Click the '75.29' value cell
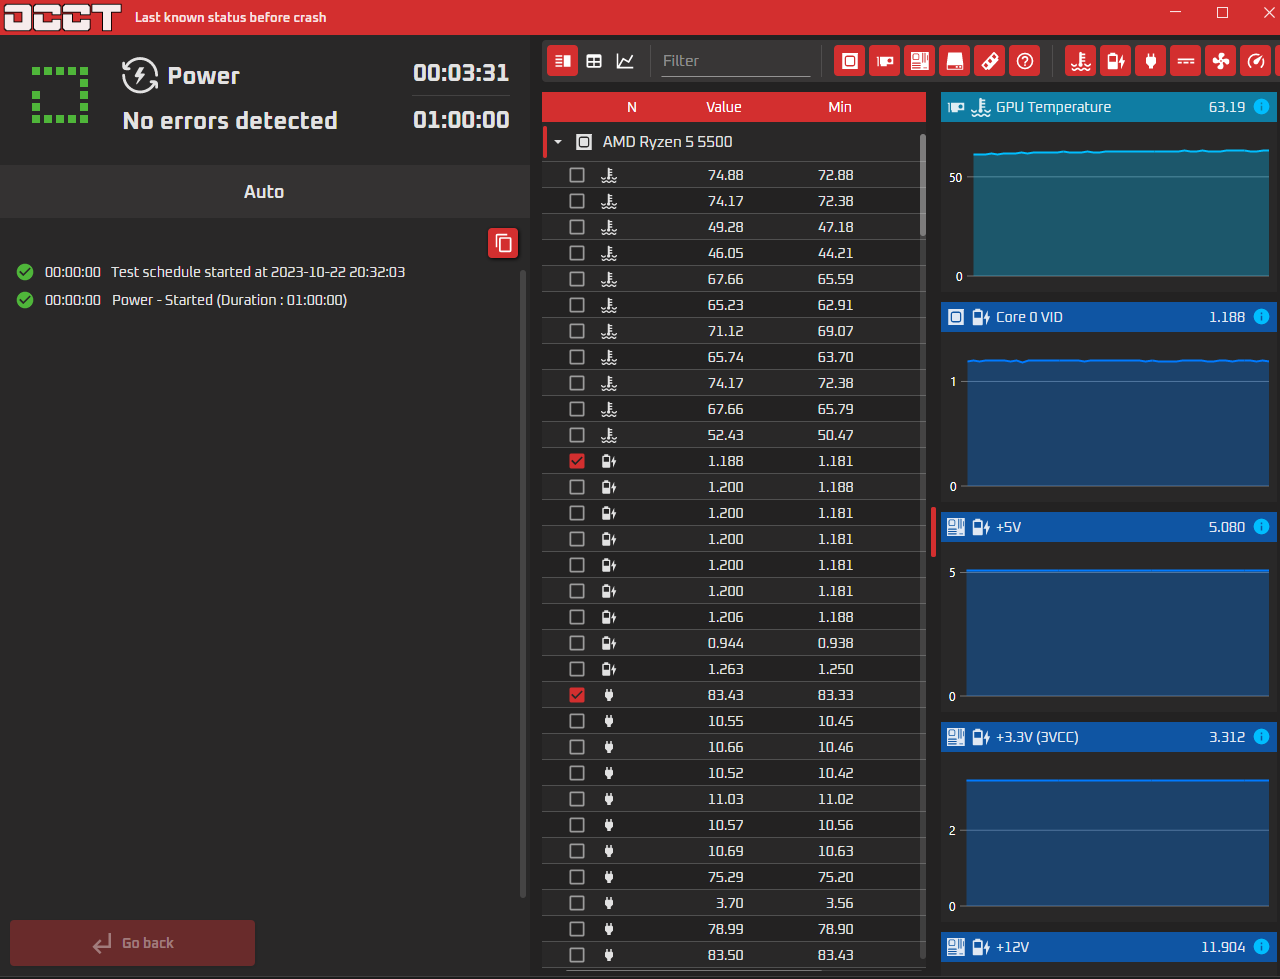The image size is (1280, 979). [x=725, y=877]
